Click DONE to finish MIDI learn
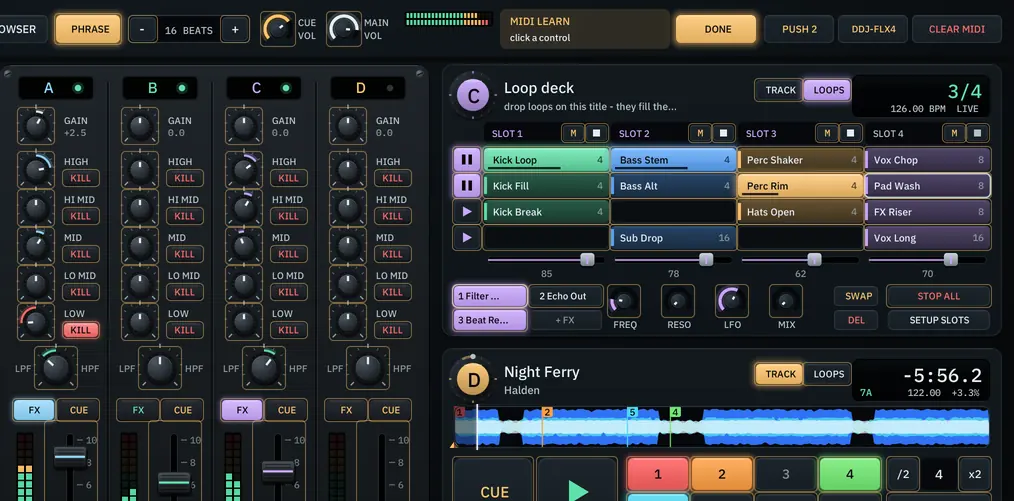Viewport: 1014px width, 501px height. pos(717,29)
